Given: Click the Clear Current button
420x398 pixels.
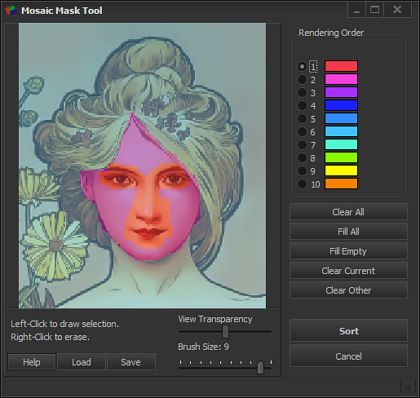Looking at the screenshot, I should coord(348,271).
